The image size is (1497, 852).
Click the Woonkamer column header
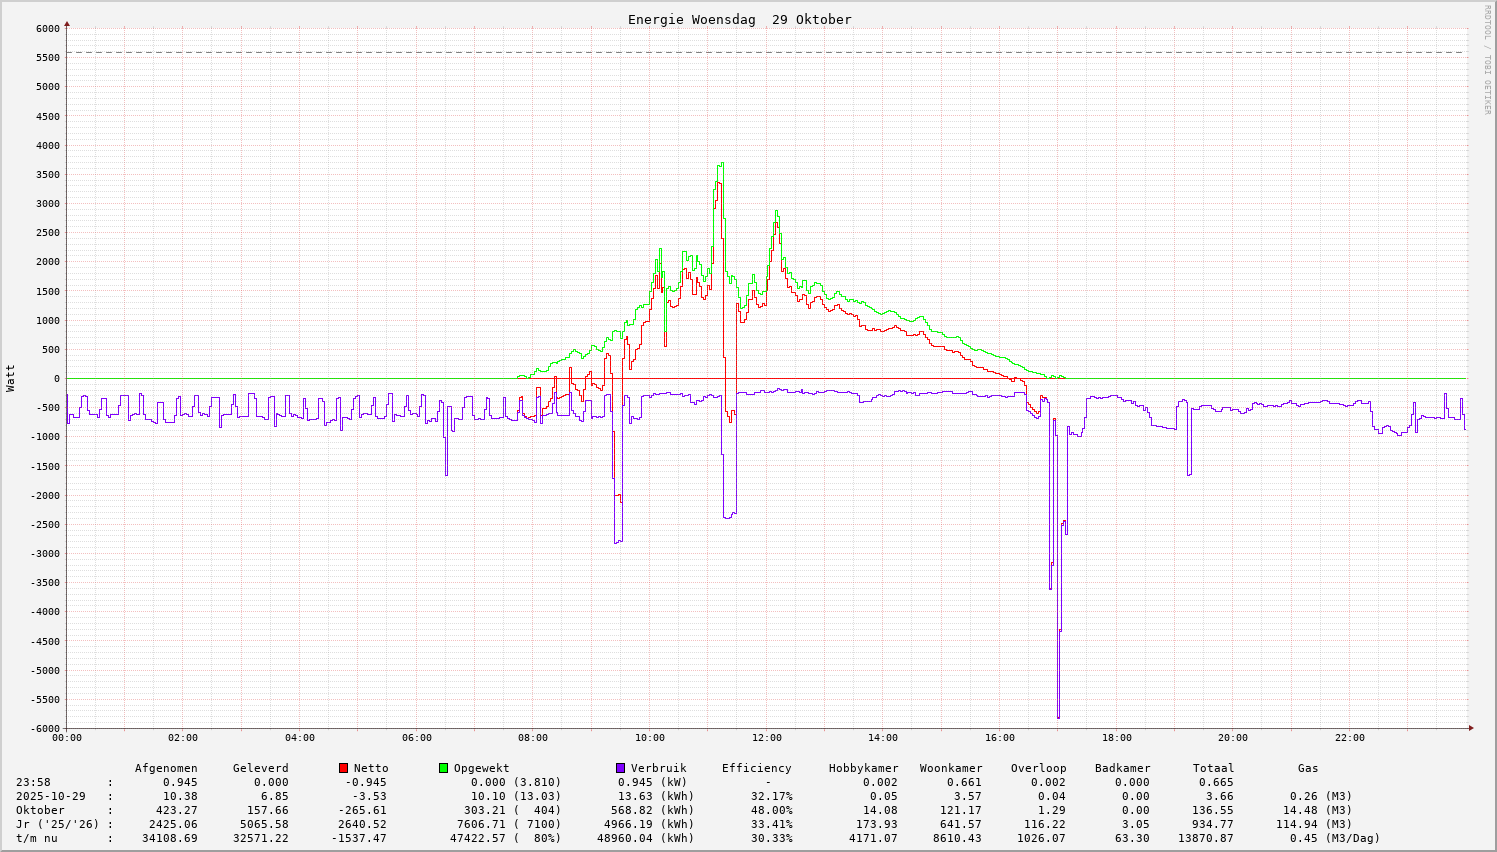click(x=950, y=768)
